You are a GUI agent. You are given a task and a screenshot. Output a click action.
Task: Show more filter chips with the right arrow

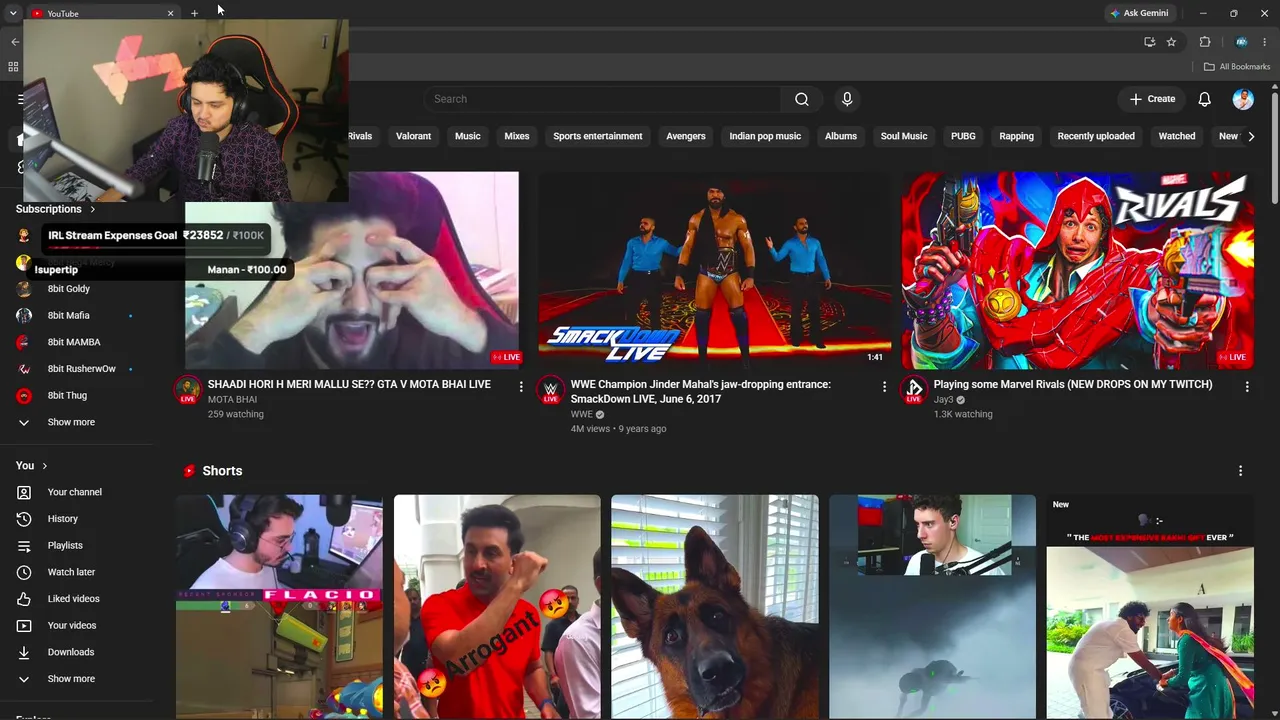[1251, 136]
